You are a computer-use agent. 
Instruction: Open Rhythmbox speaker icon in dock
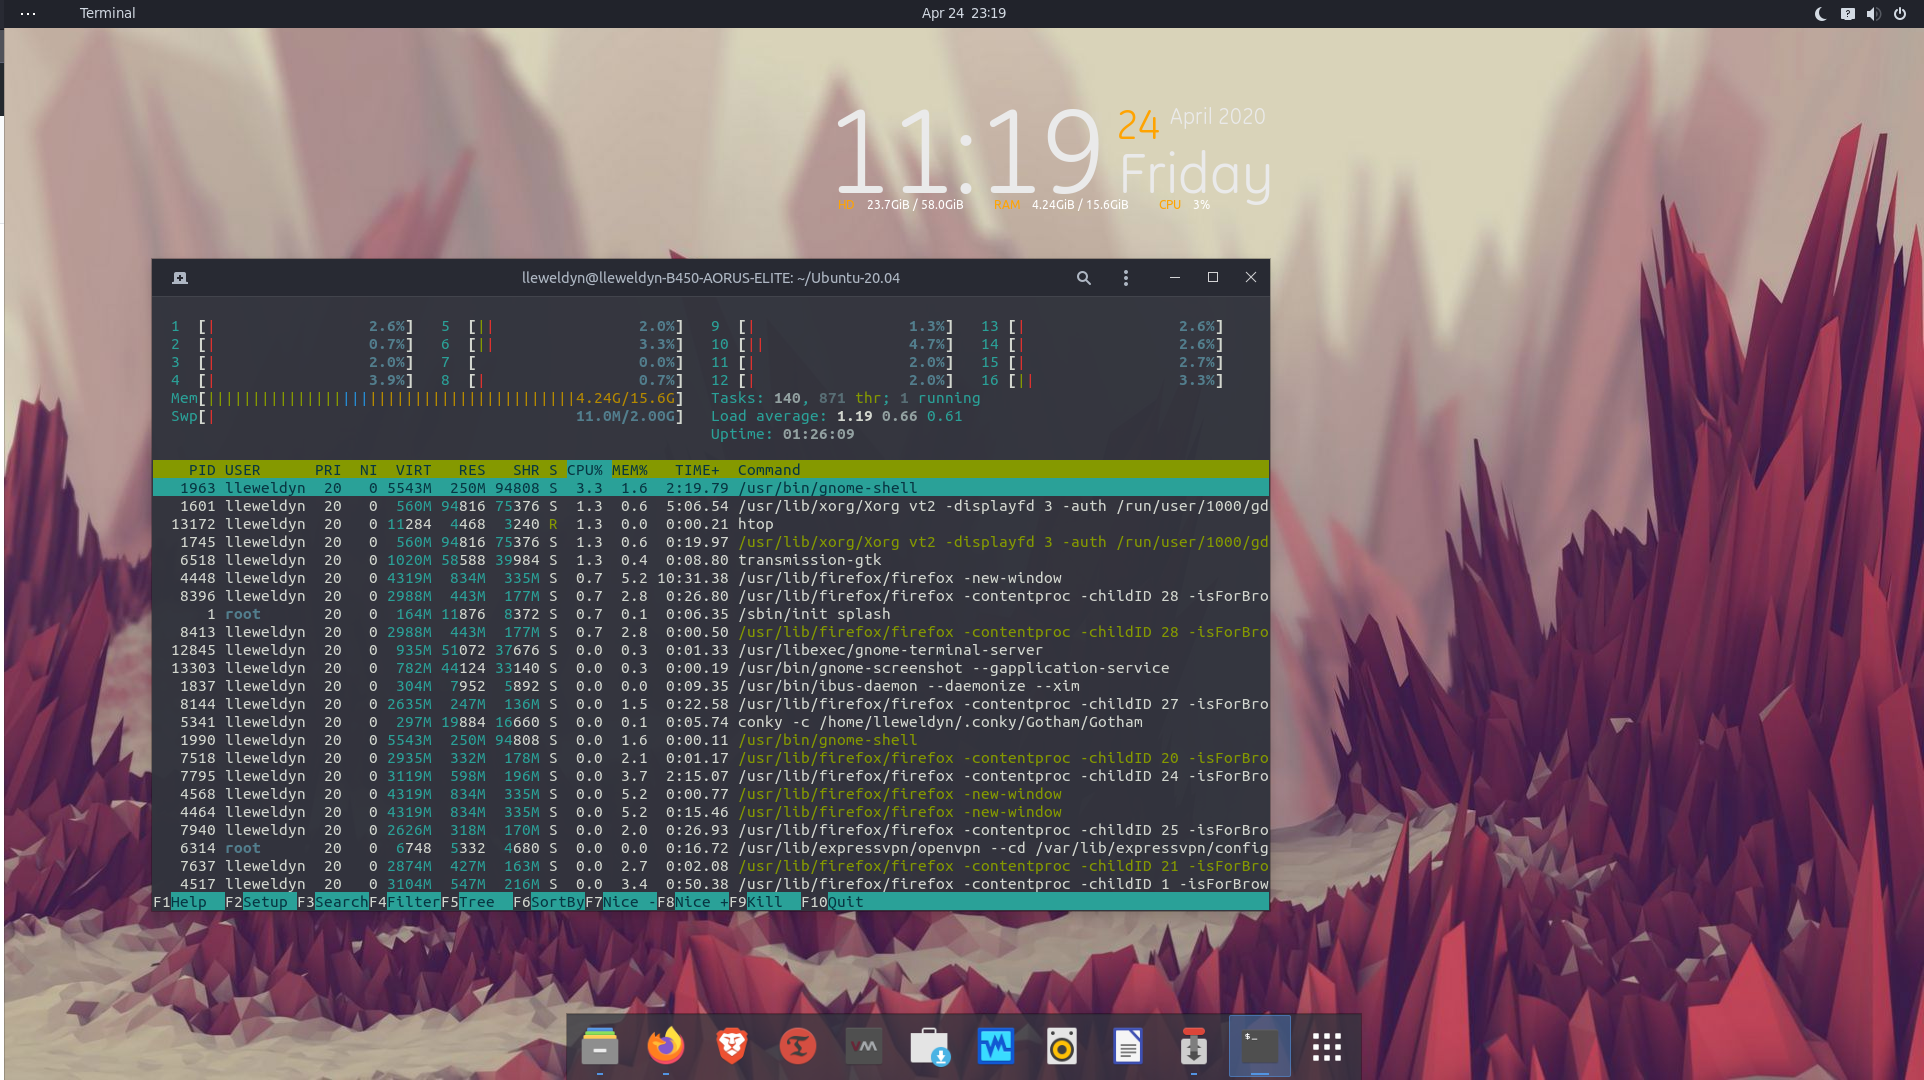pyautogui.click(x=1061, y=1046)
